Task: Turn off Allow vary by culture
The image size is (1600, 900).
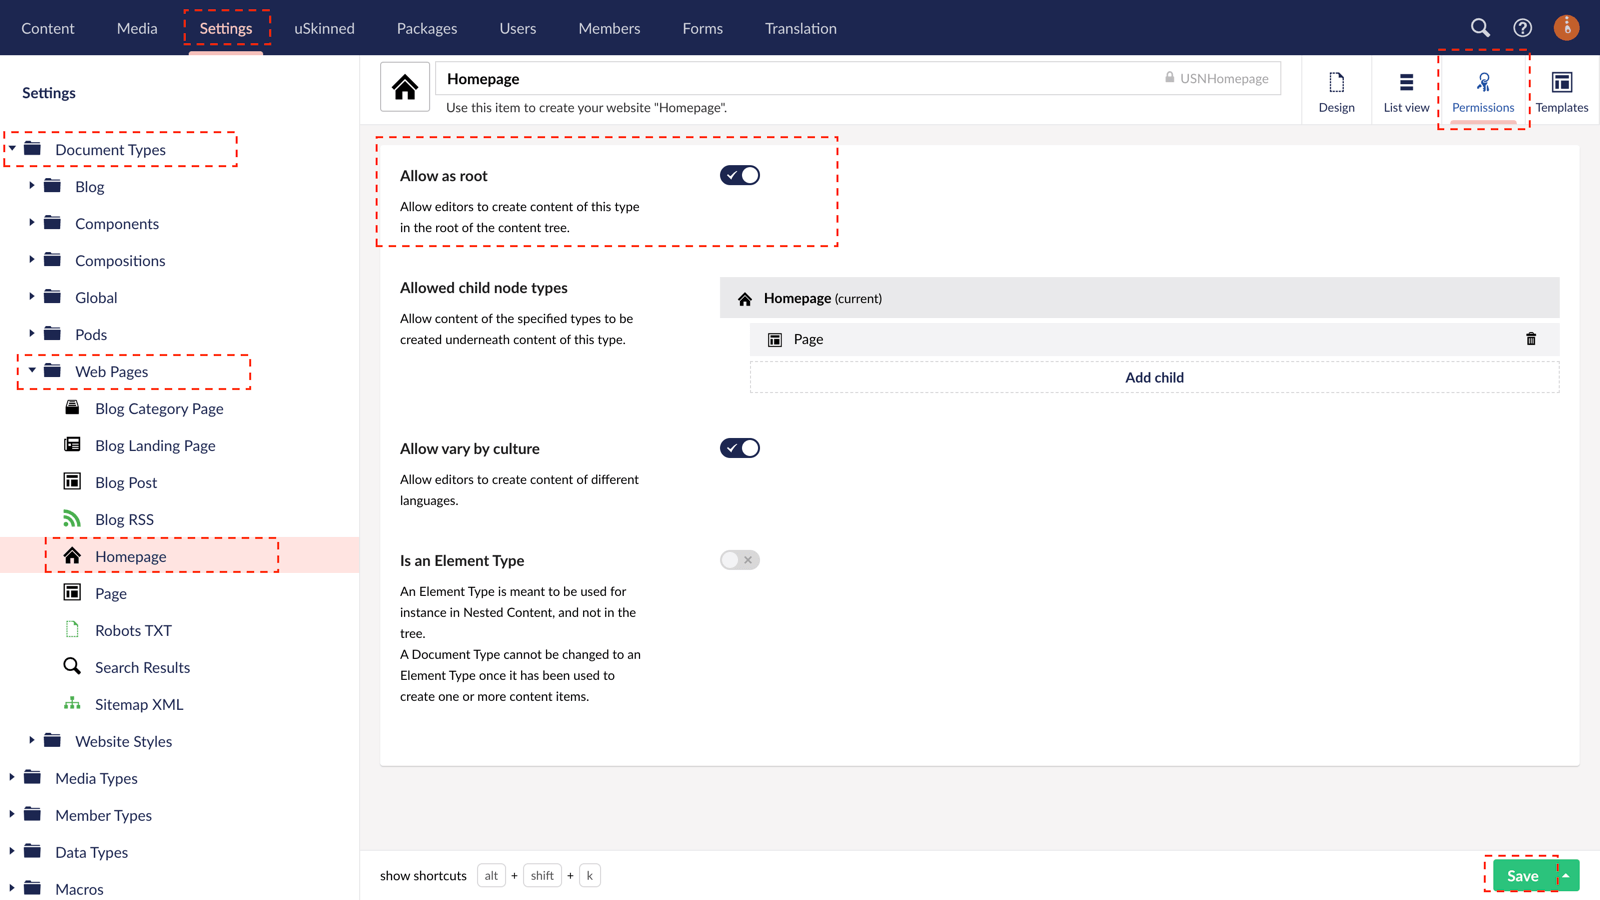Action: (739, 447)
